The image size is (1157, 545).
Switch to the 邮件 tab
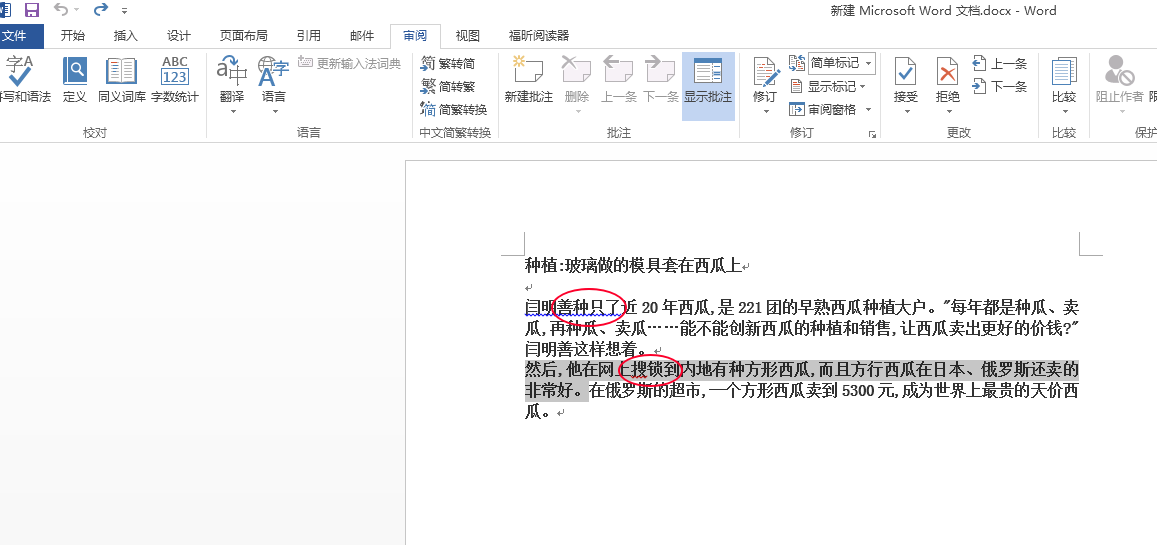pyautogui.click(x=362, y=35)
